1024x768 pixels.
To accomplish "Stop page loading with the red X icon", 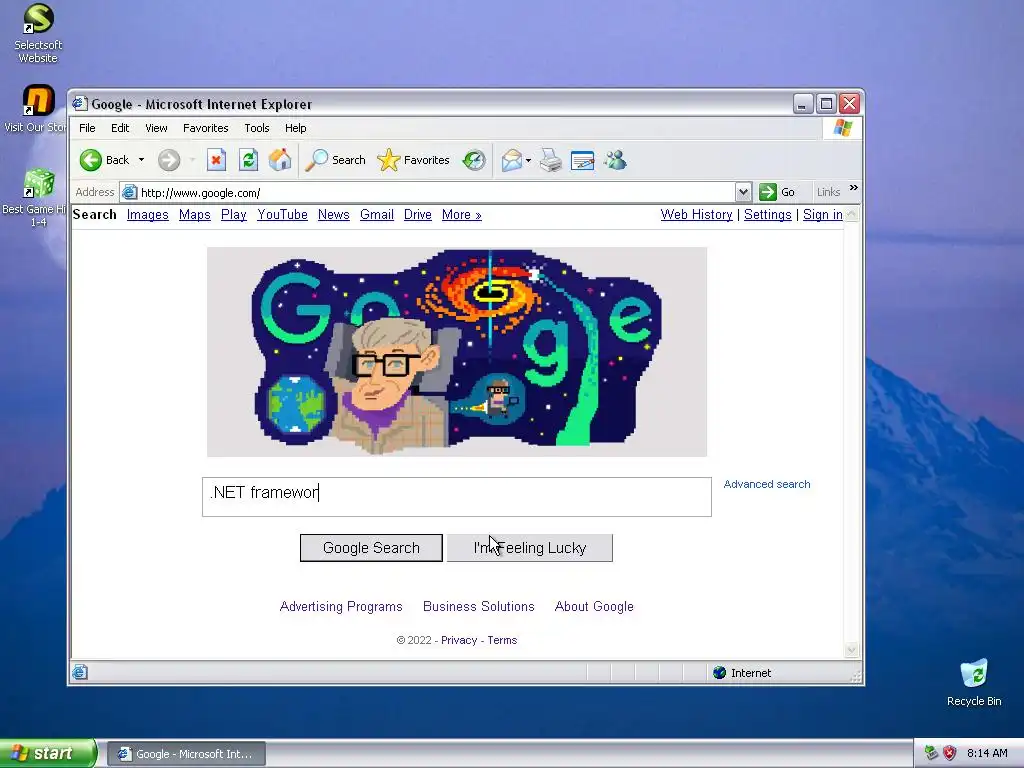I will [x=216, y=160].
